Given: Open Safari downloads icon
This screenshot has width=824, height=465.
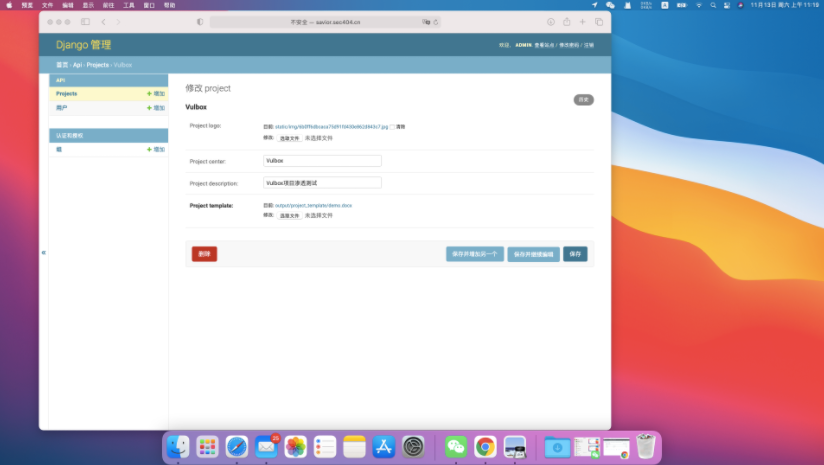Looking at the screenshot, I should coord(551,22).
